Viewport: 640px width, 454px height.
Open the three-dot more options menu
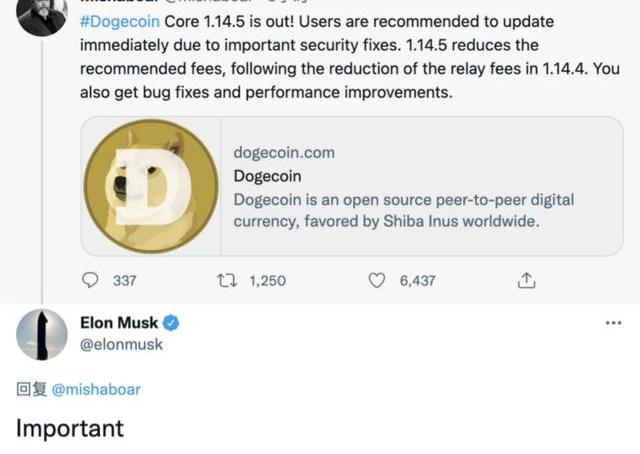tap(613, 323)
